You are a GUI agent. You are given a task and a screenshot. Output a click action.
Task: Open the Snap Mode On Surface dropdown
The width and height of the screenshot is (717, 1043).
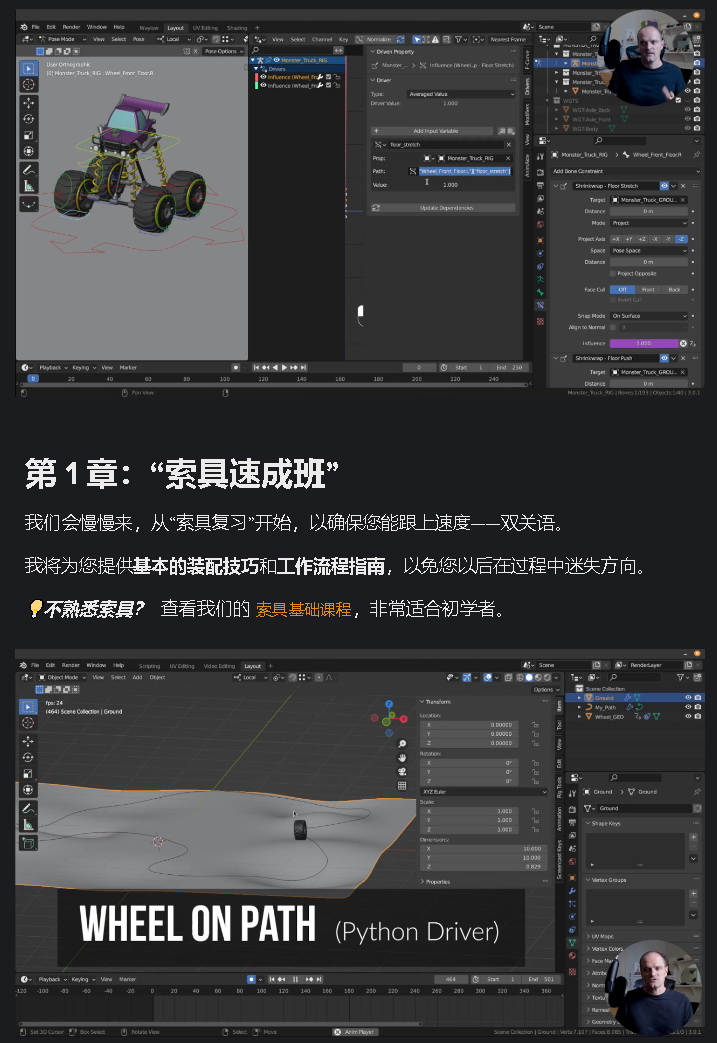[648, 316]
